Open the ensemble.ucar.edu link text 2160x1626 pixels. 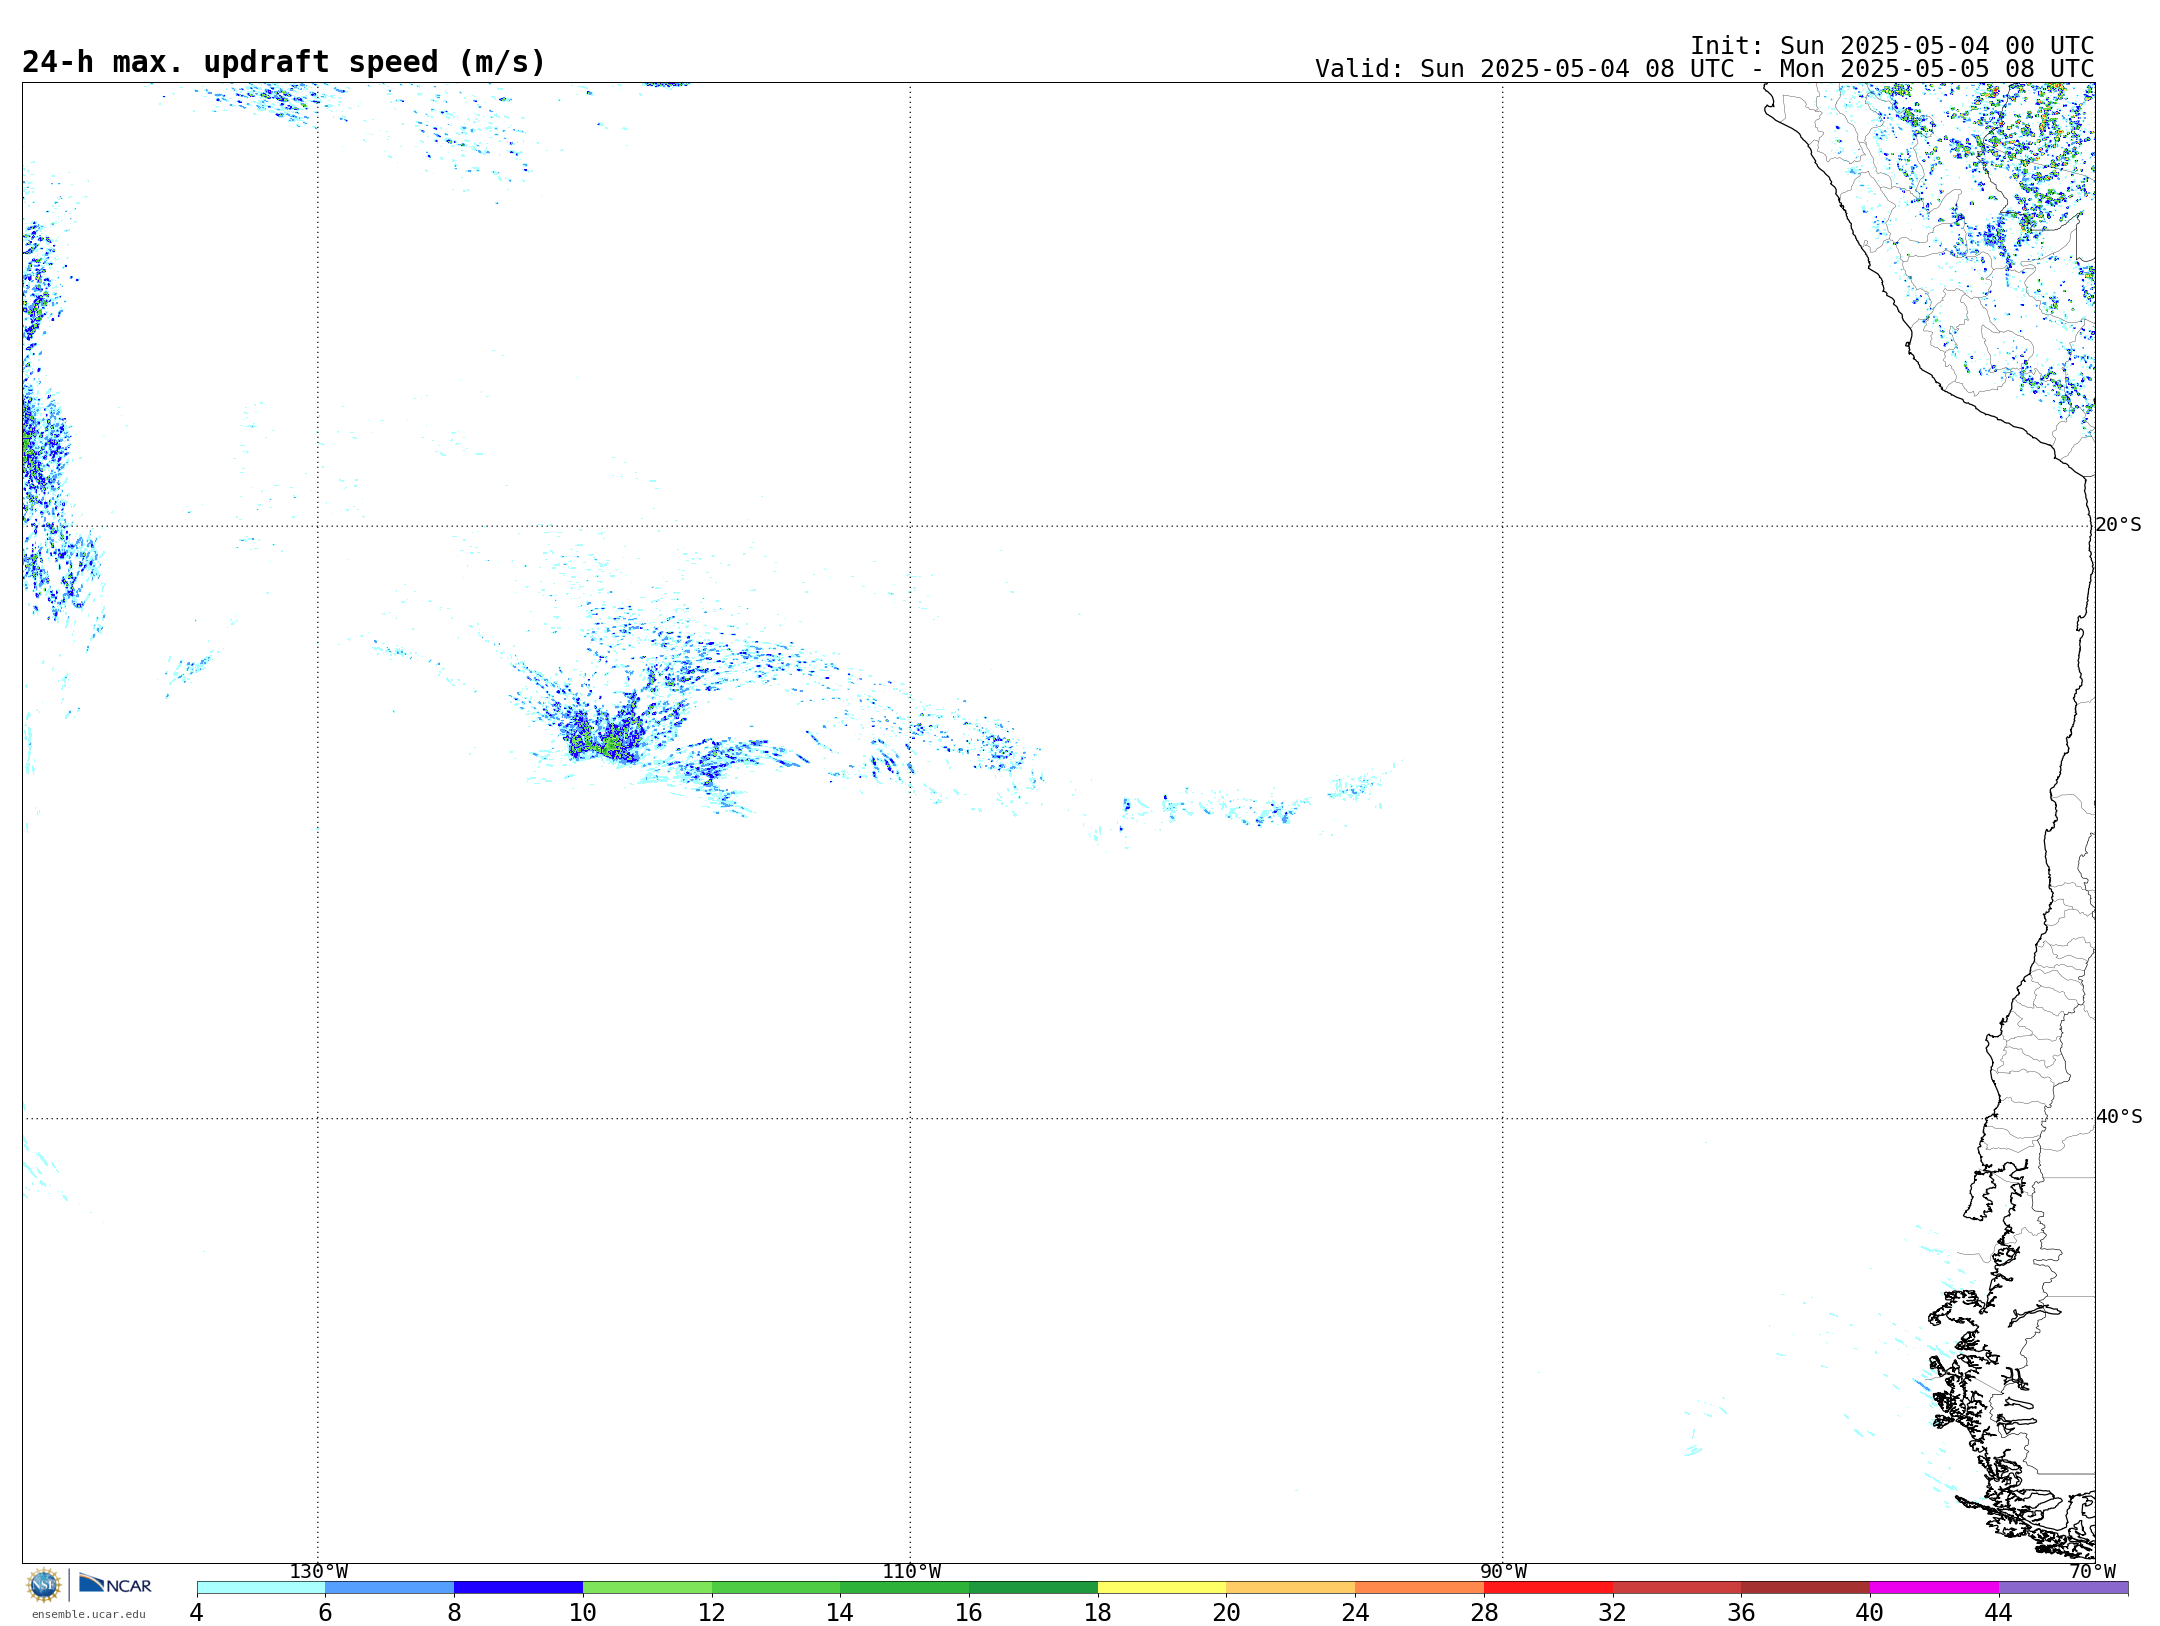click(89, 1614)
